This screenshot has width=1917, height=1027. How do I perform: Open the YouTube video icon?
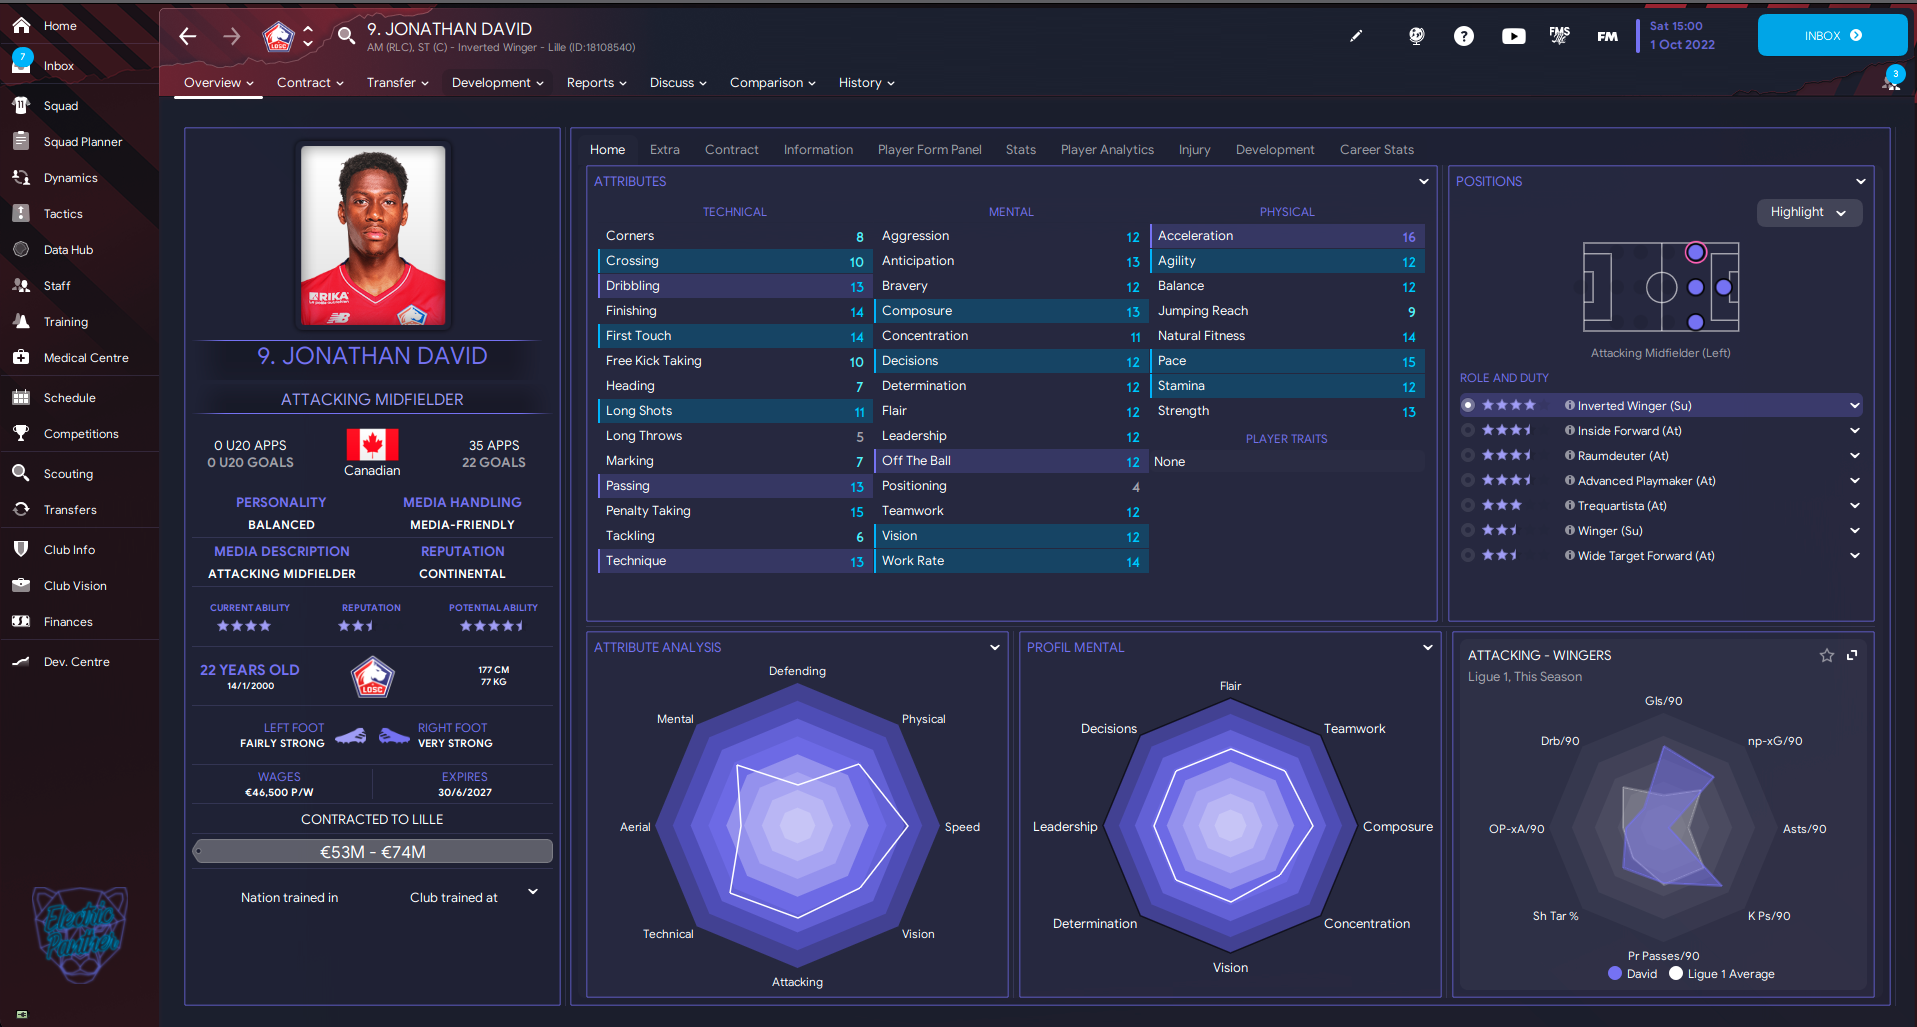(1513, 36)
